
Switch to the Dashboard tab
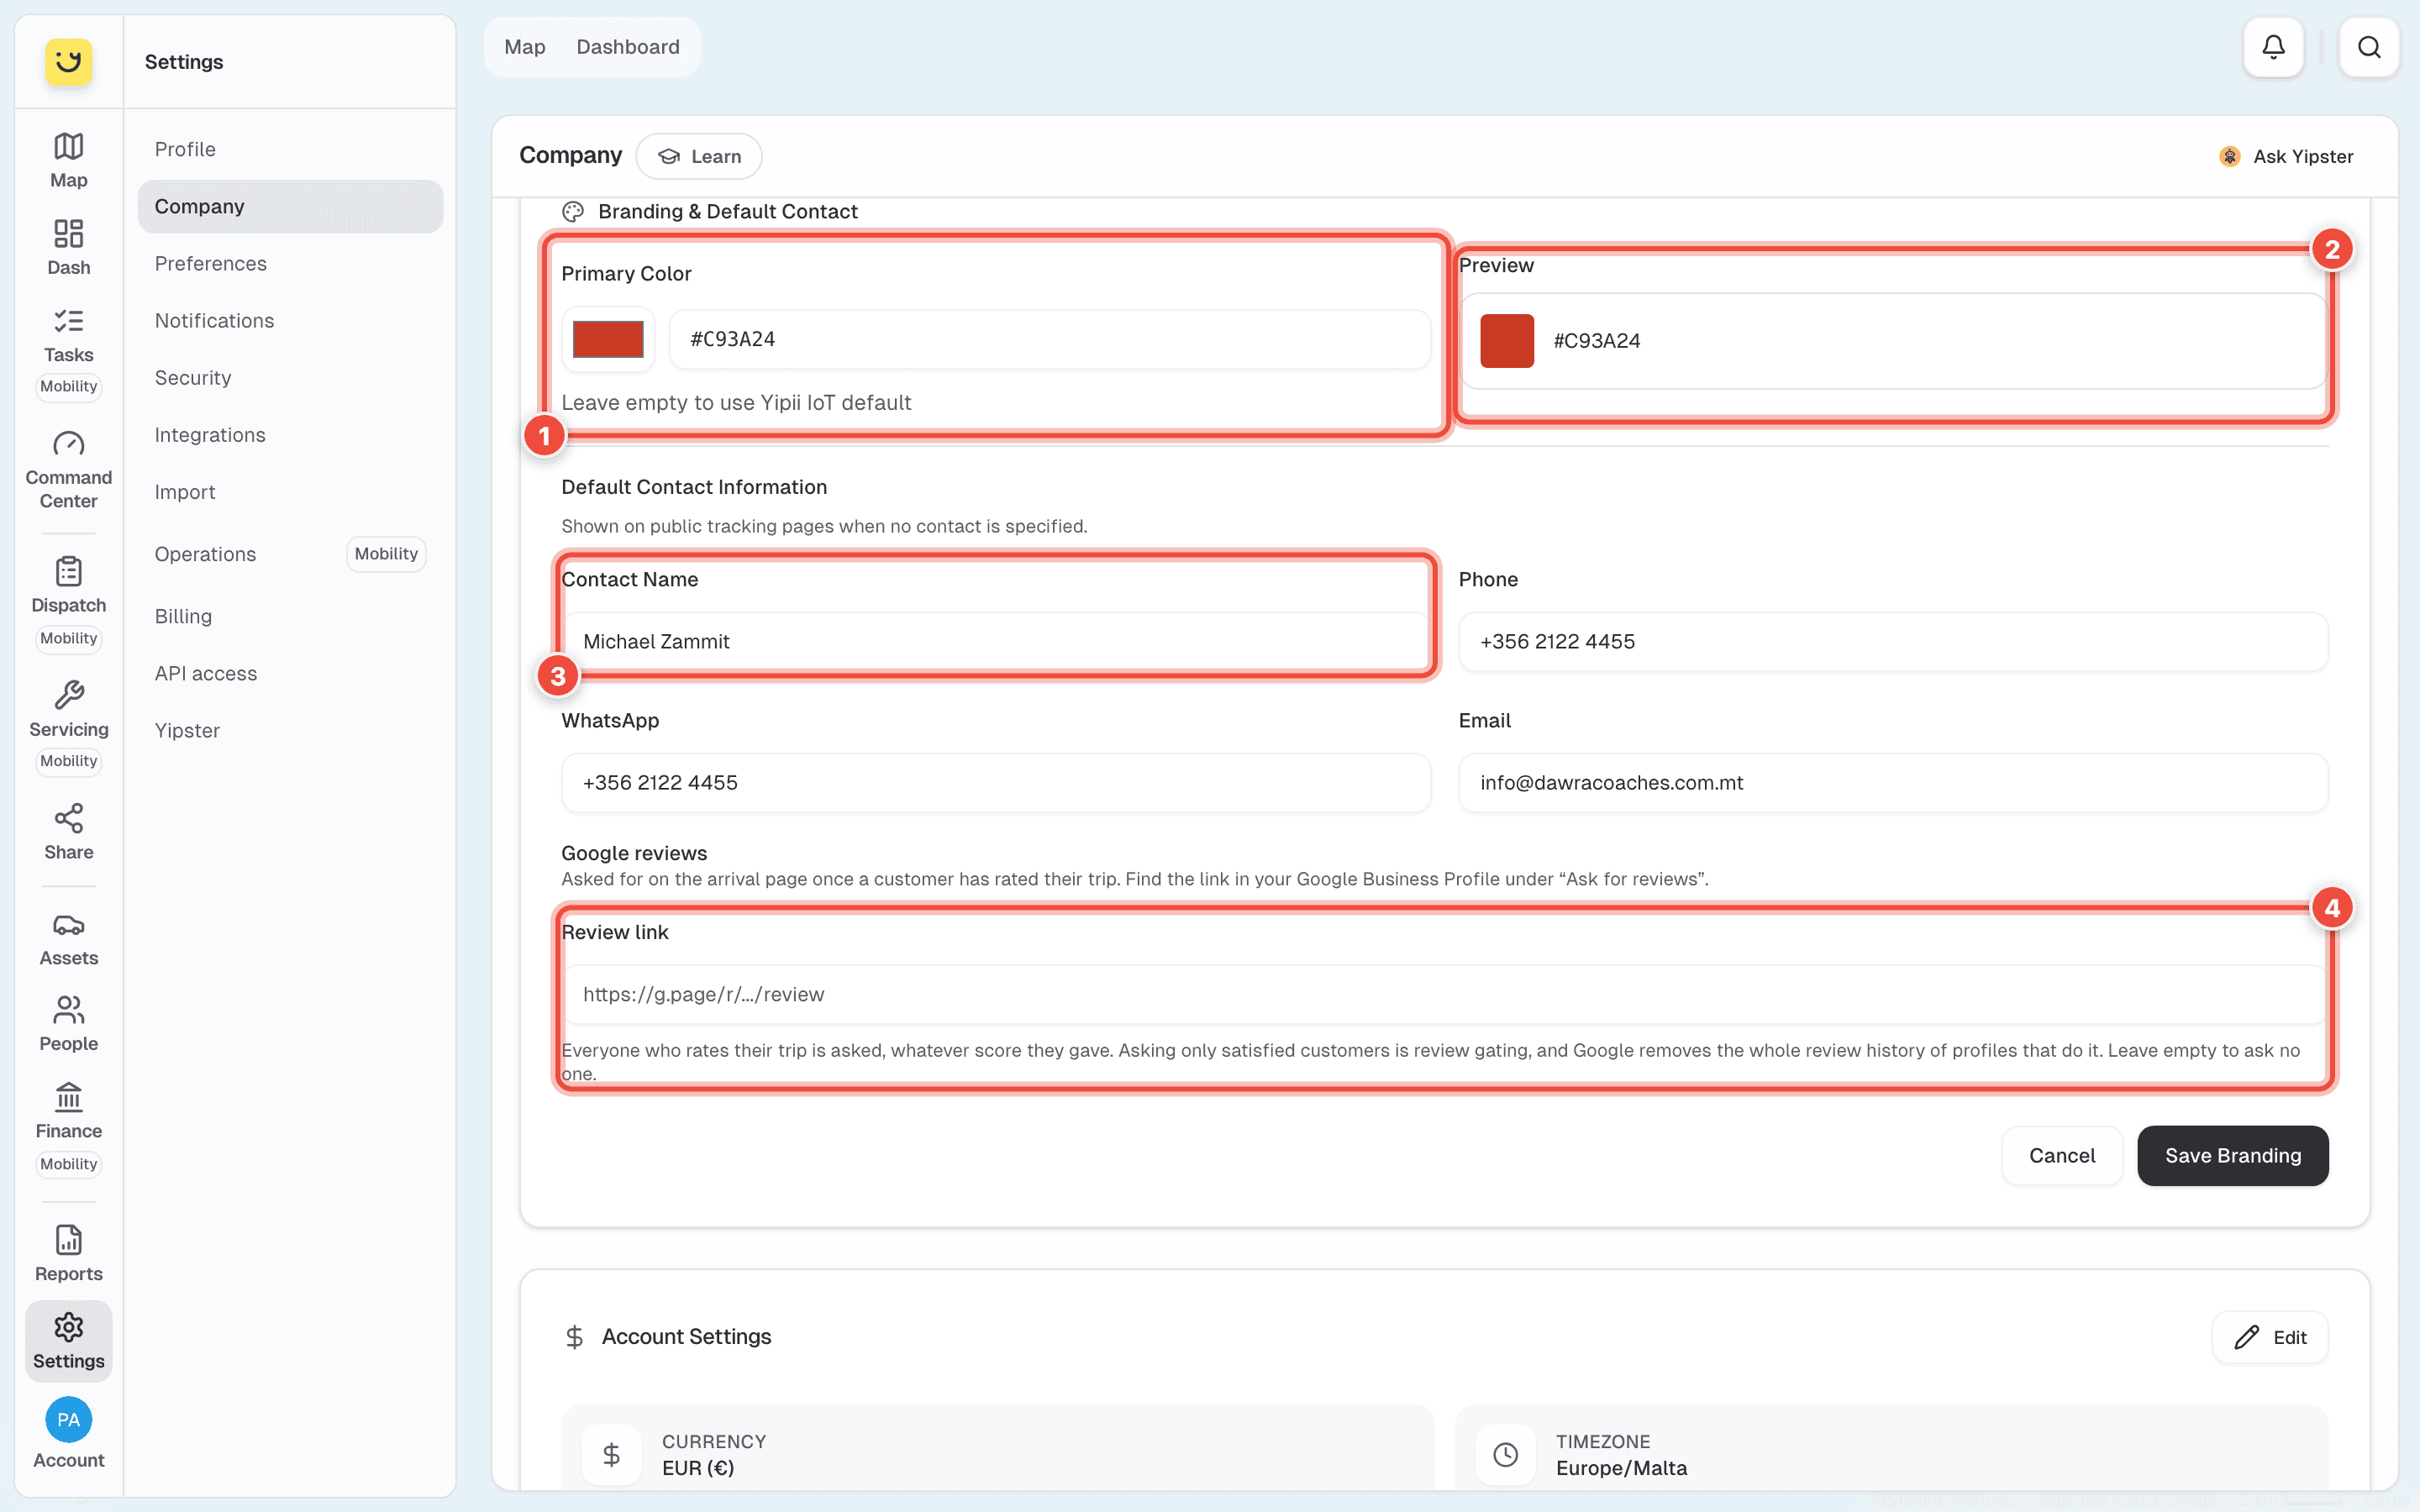pyautogui.click(x=628, y=47)
